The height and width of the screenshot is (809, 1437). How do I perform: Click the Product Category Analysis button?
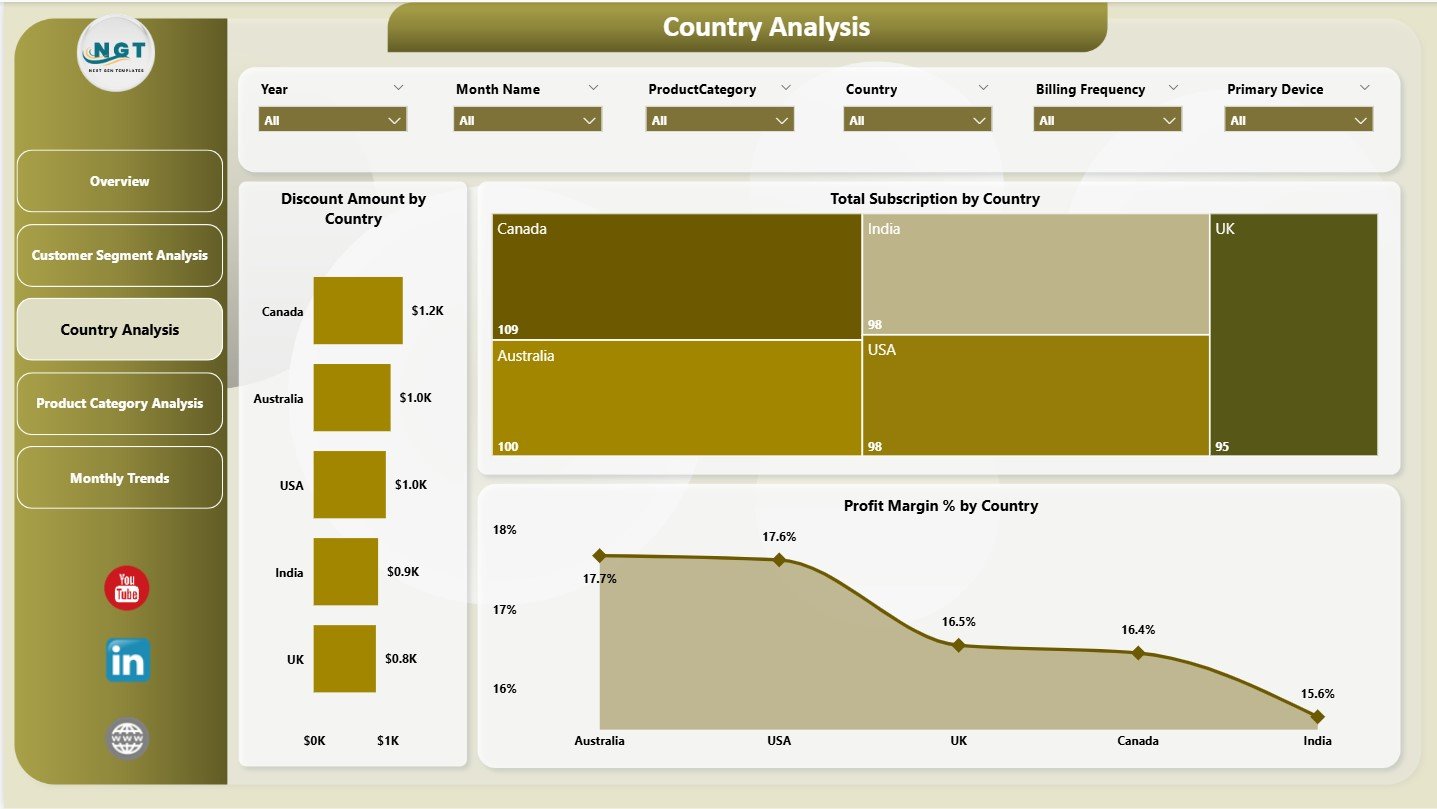click(x=119, y=403)
